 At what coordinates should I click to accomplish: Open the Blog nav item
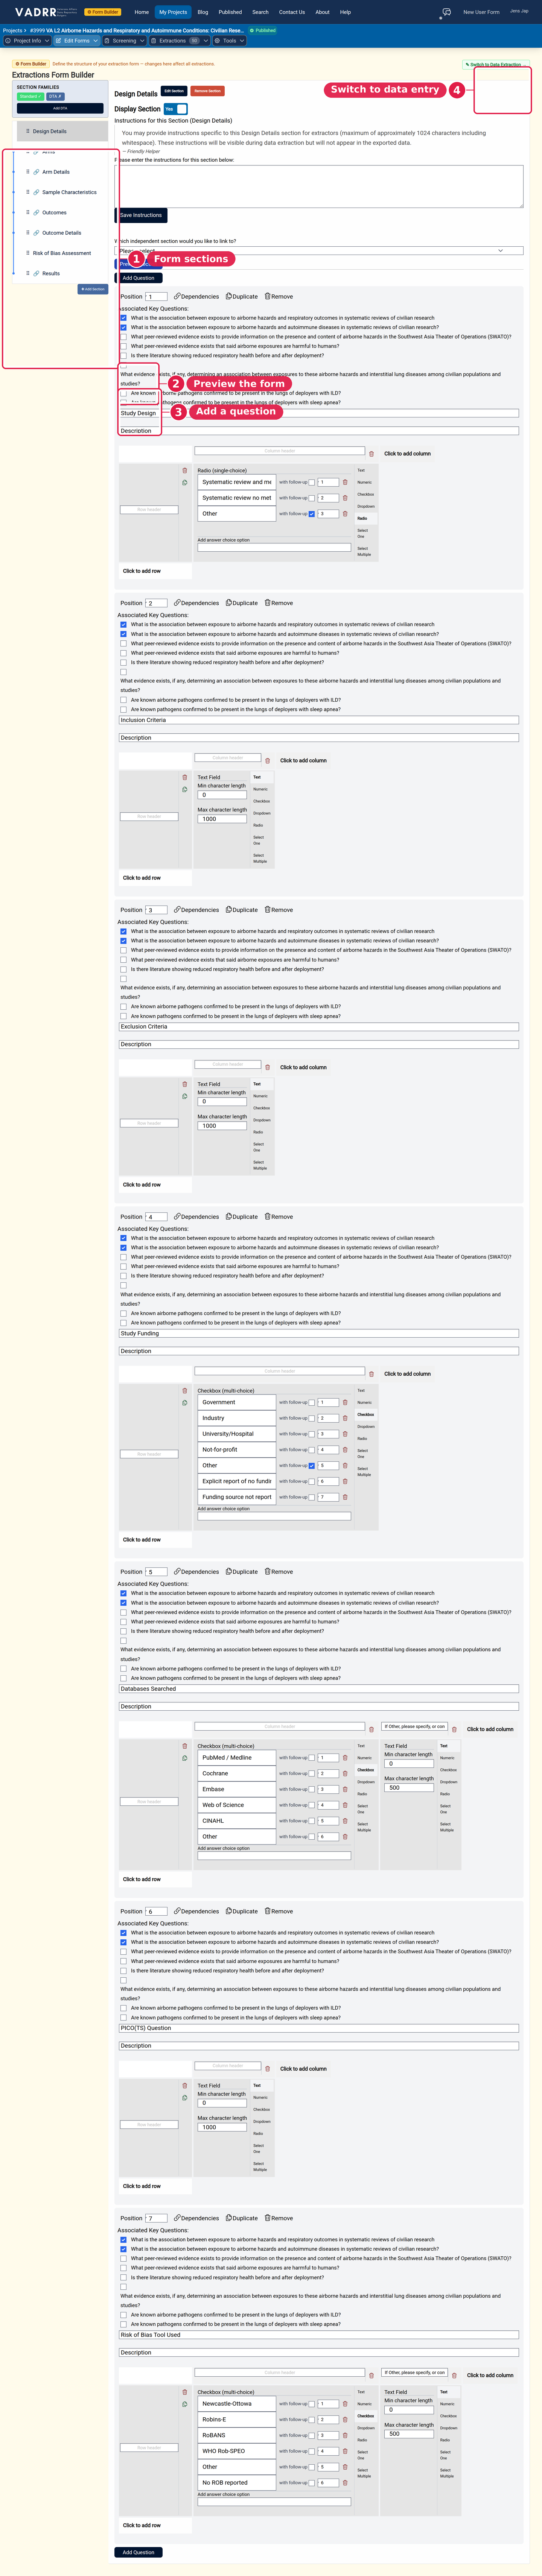[203, 12]
